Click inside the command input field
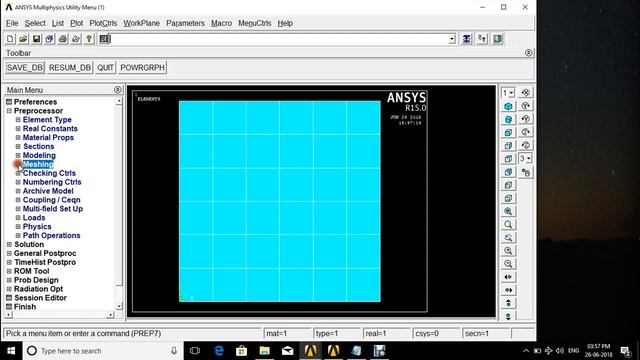The image size is (640, 360). click(280, 39)
